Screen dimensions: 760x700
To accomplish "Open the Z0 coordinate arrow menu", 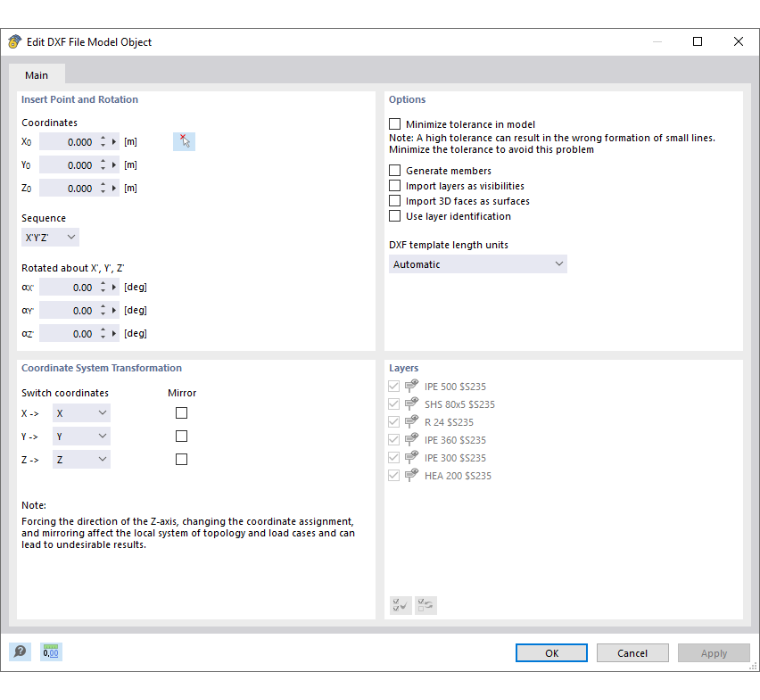I will 114,188.
